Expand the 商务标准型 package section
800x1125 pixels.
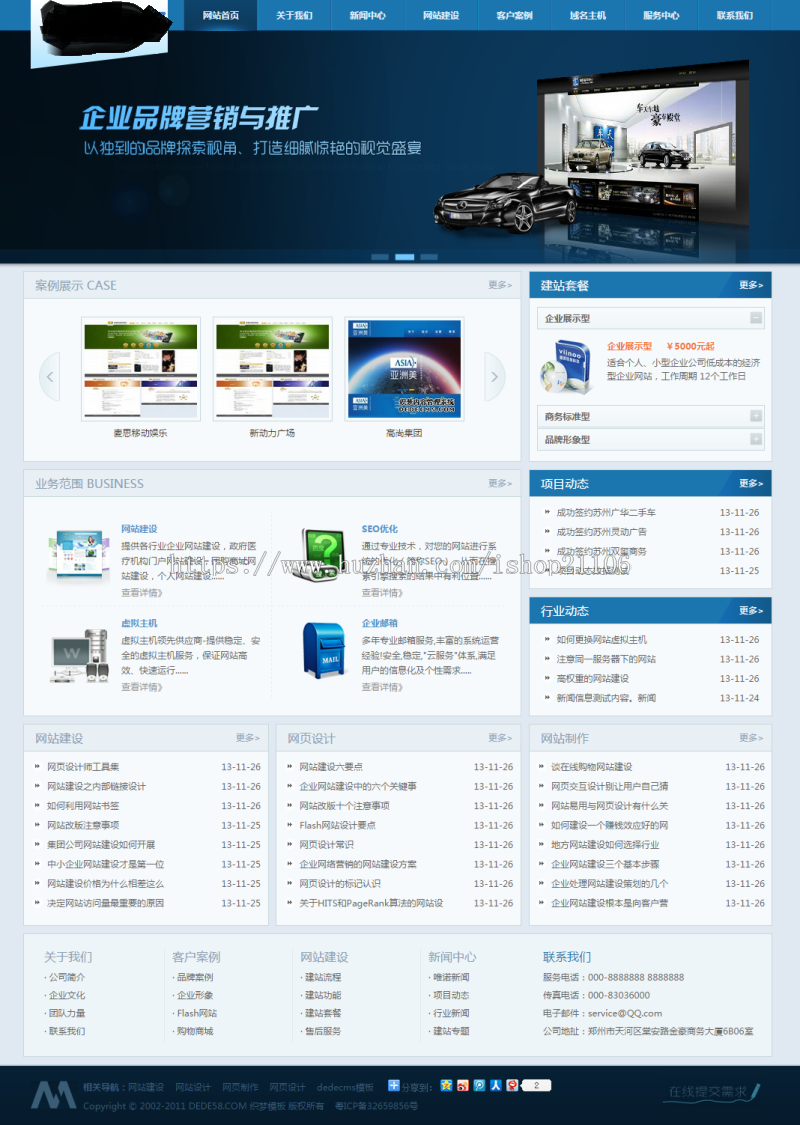click(x=756, y=416)
